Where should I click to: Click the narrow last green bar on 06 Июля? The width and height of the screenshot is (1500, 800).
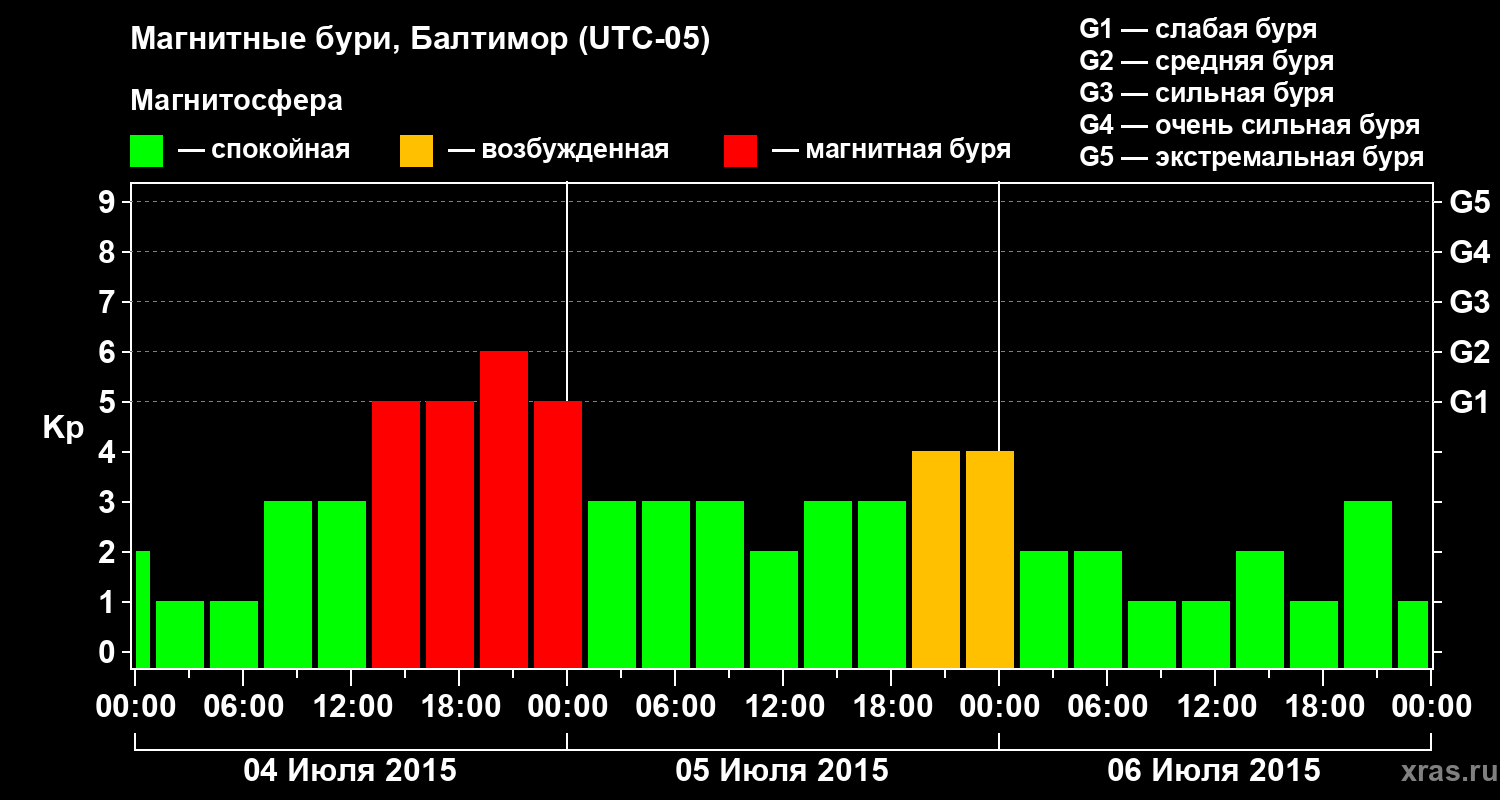1413,634
